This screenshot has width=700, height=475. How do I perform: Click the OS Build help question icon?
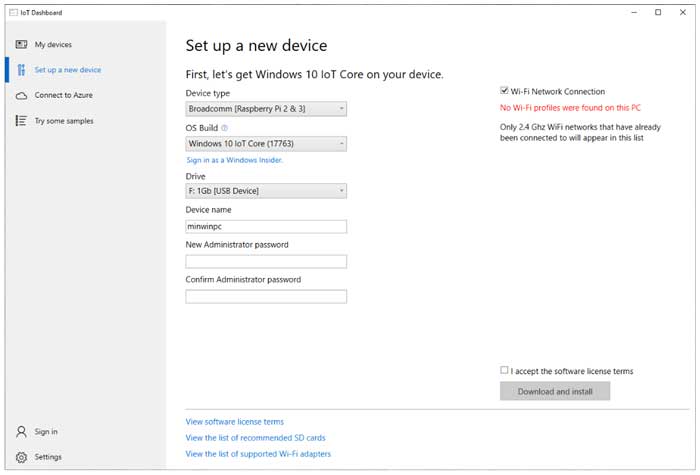point(225,128)
